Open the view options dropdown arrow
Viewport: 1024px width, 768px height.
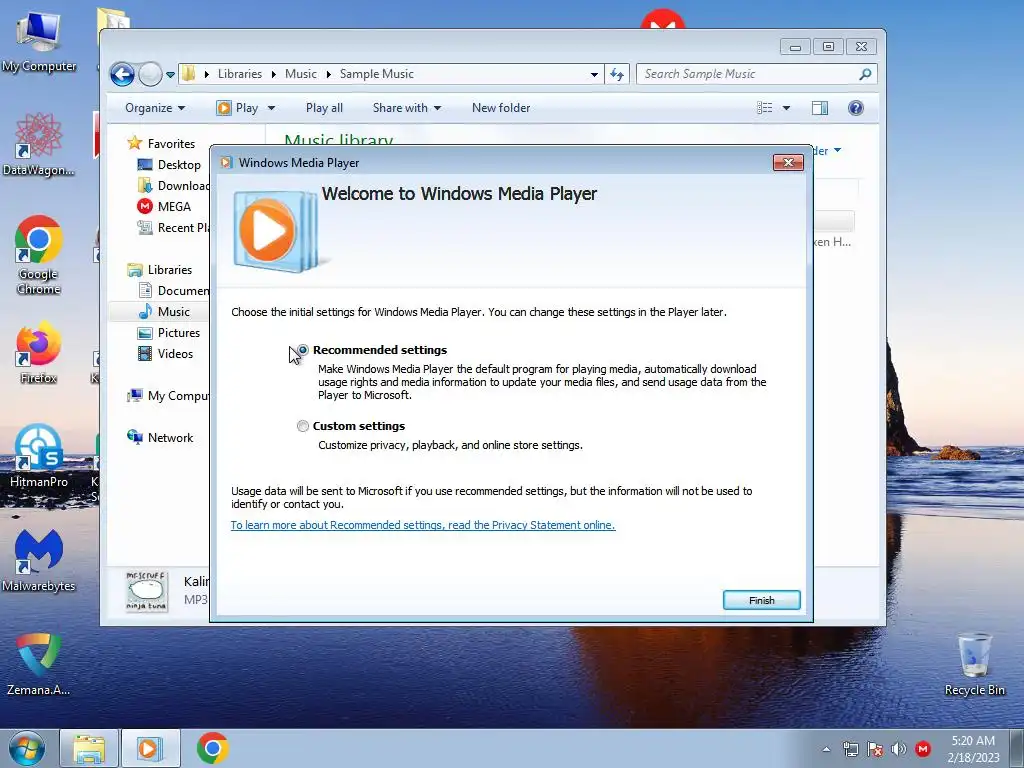click(x=786, y=108)
